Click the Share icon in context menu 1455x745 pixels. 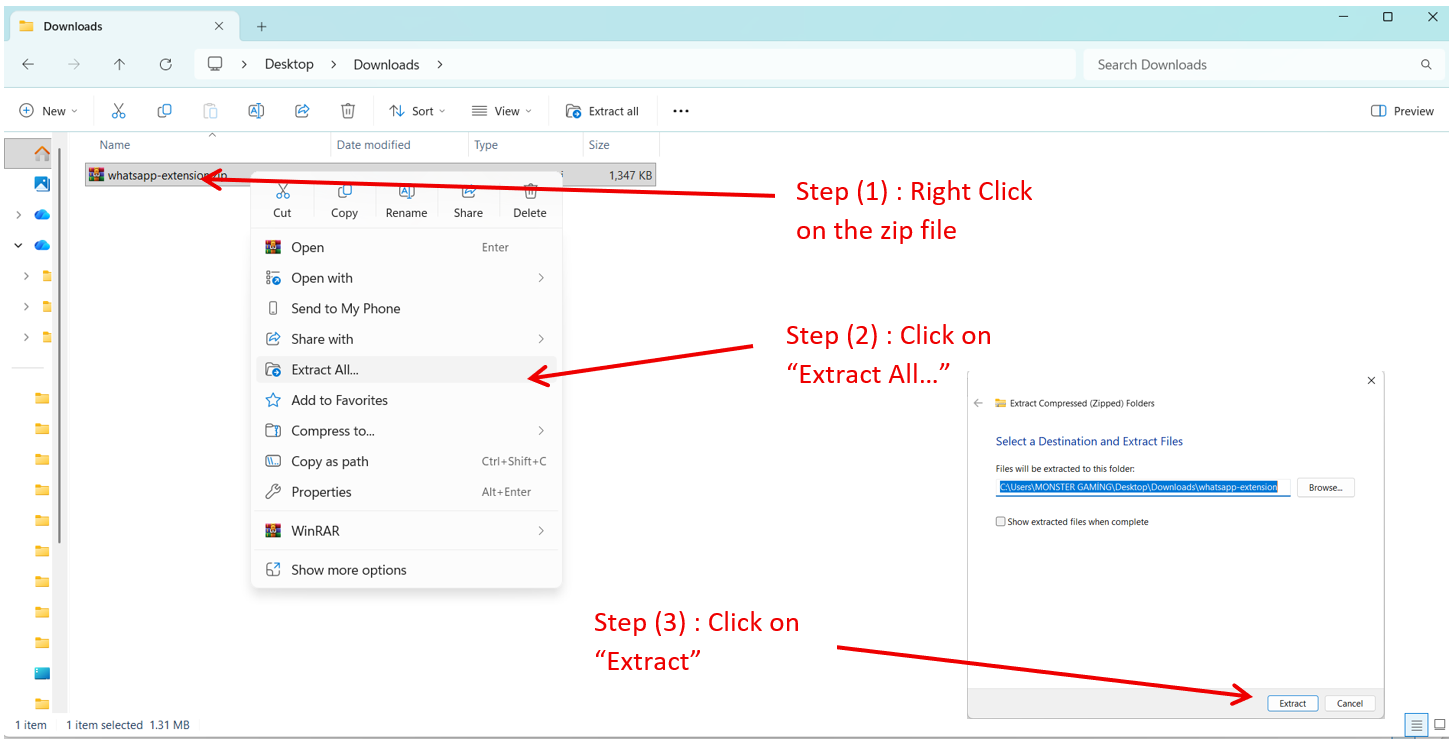pos(468,193)
